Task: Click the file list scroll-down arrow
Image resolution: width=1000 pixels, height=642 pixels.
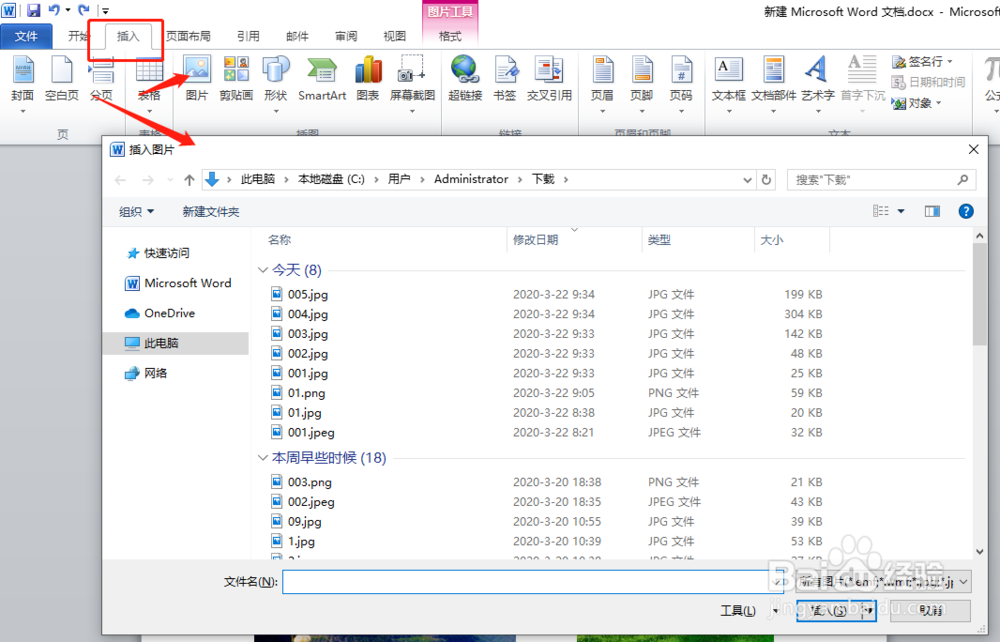Action: coord(980,552)
